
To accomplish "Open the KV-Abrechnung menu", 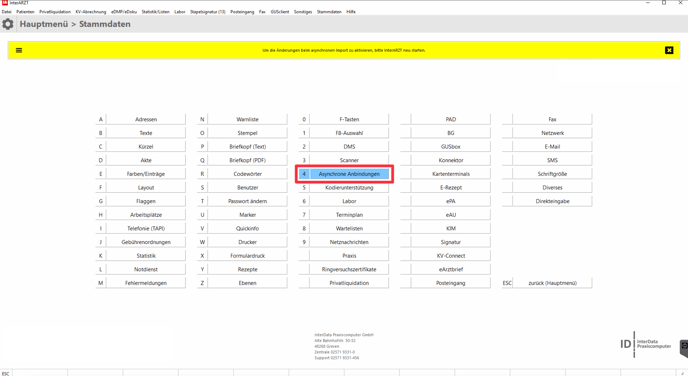I will pyautogui.click(x=91, y=12).
